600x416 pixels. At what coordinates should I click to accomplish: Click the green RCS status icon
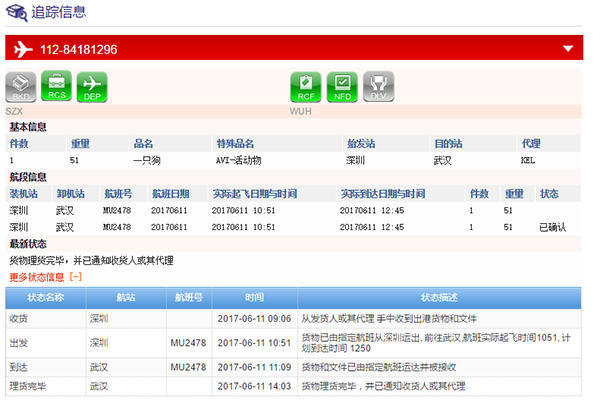[56, 86]
